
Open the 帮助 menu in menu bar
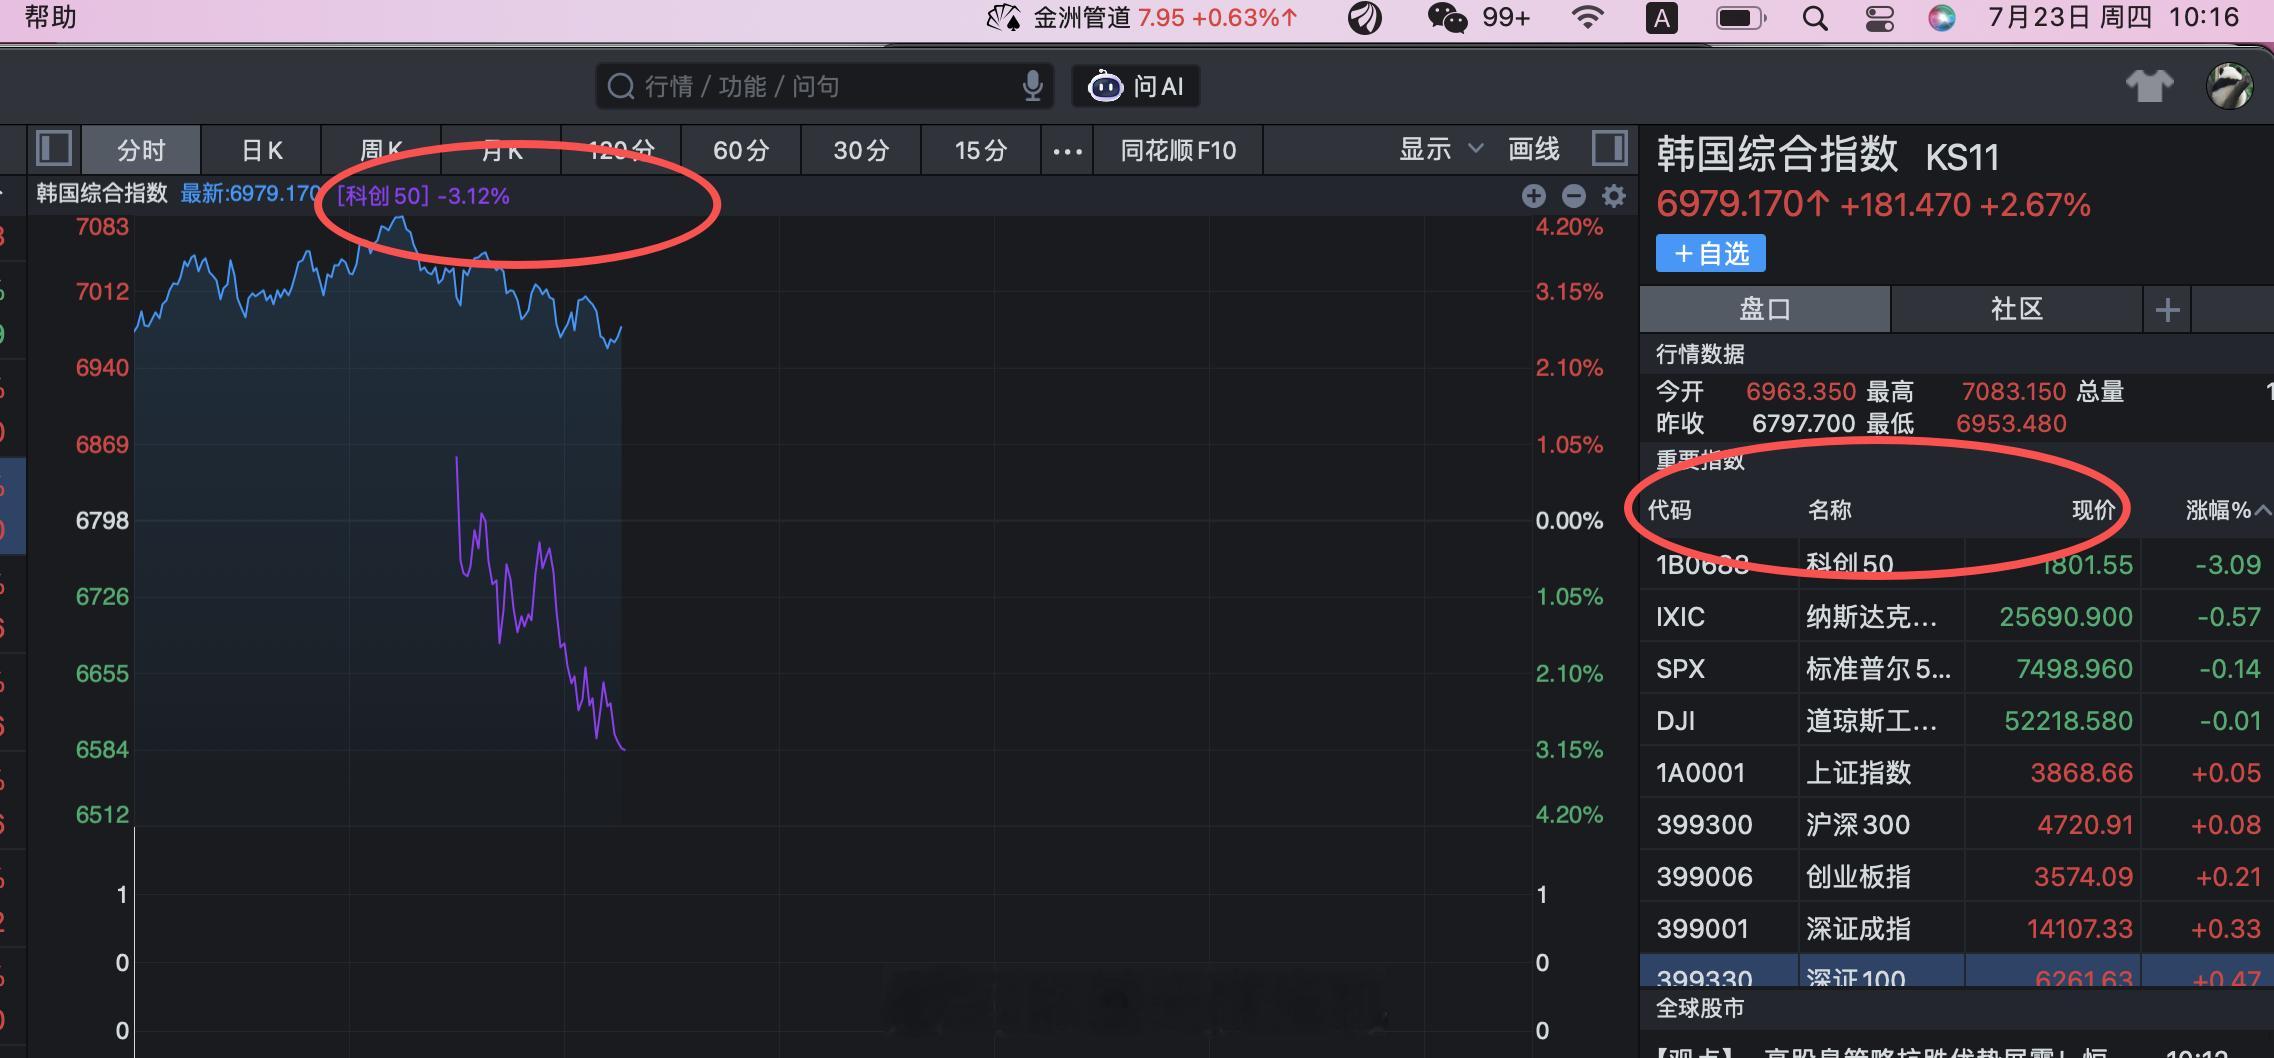point(50,17)
